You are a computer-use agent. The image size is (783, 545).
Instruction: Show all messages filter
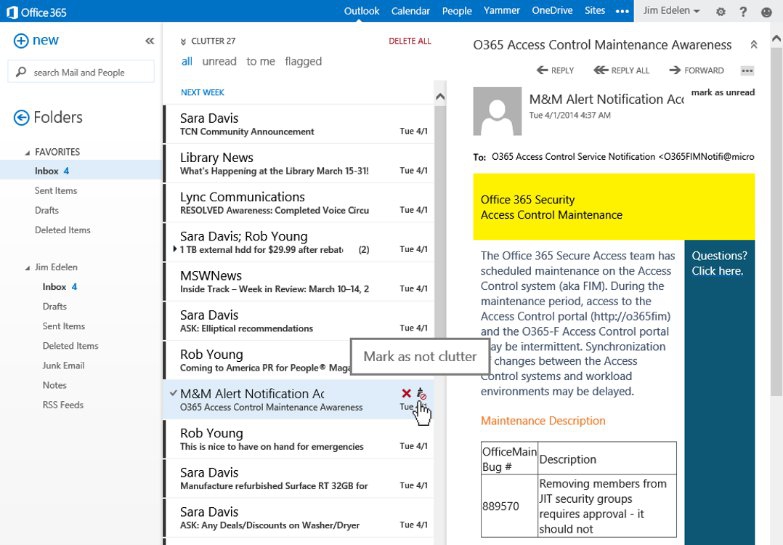click(187, 61)
